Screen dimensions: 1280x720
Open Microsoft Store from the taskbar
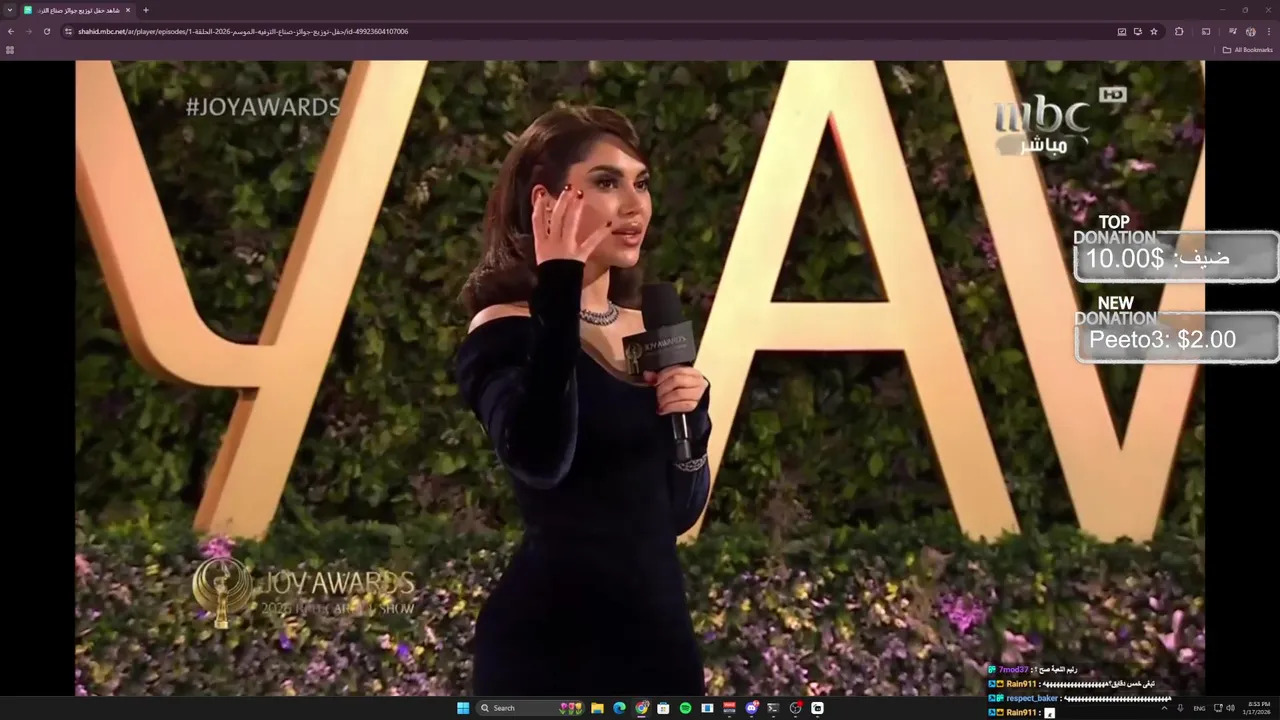point(663,708)
